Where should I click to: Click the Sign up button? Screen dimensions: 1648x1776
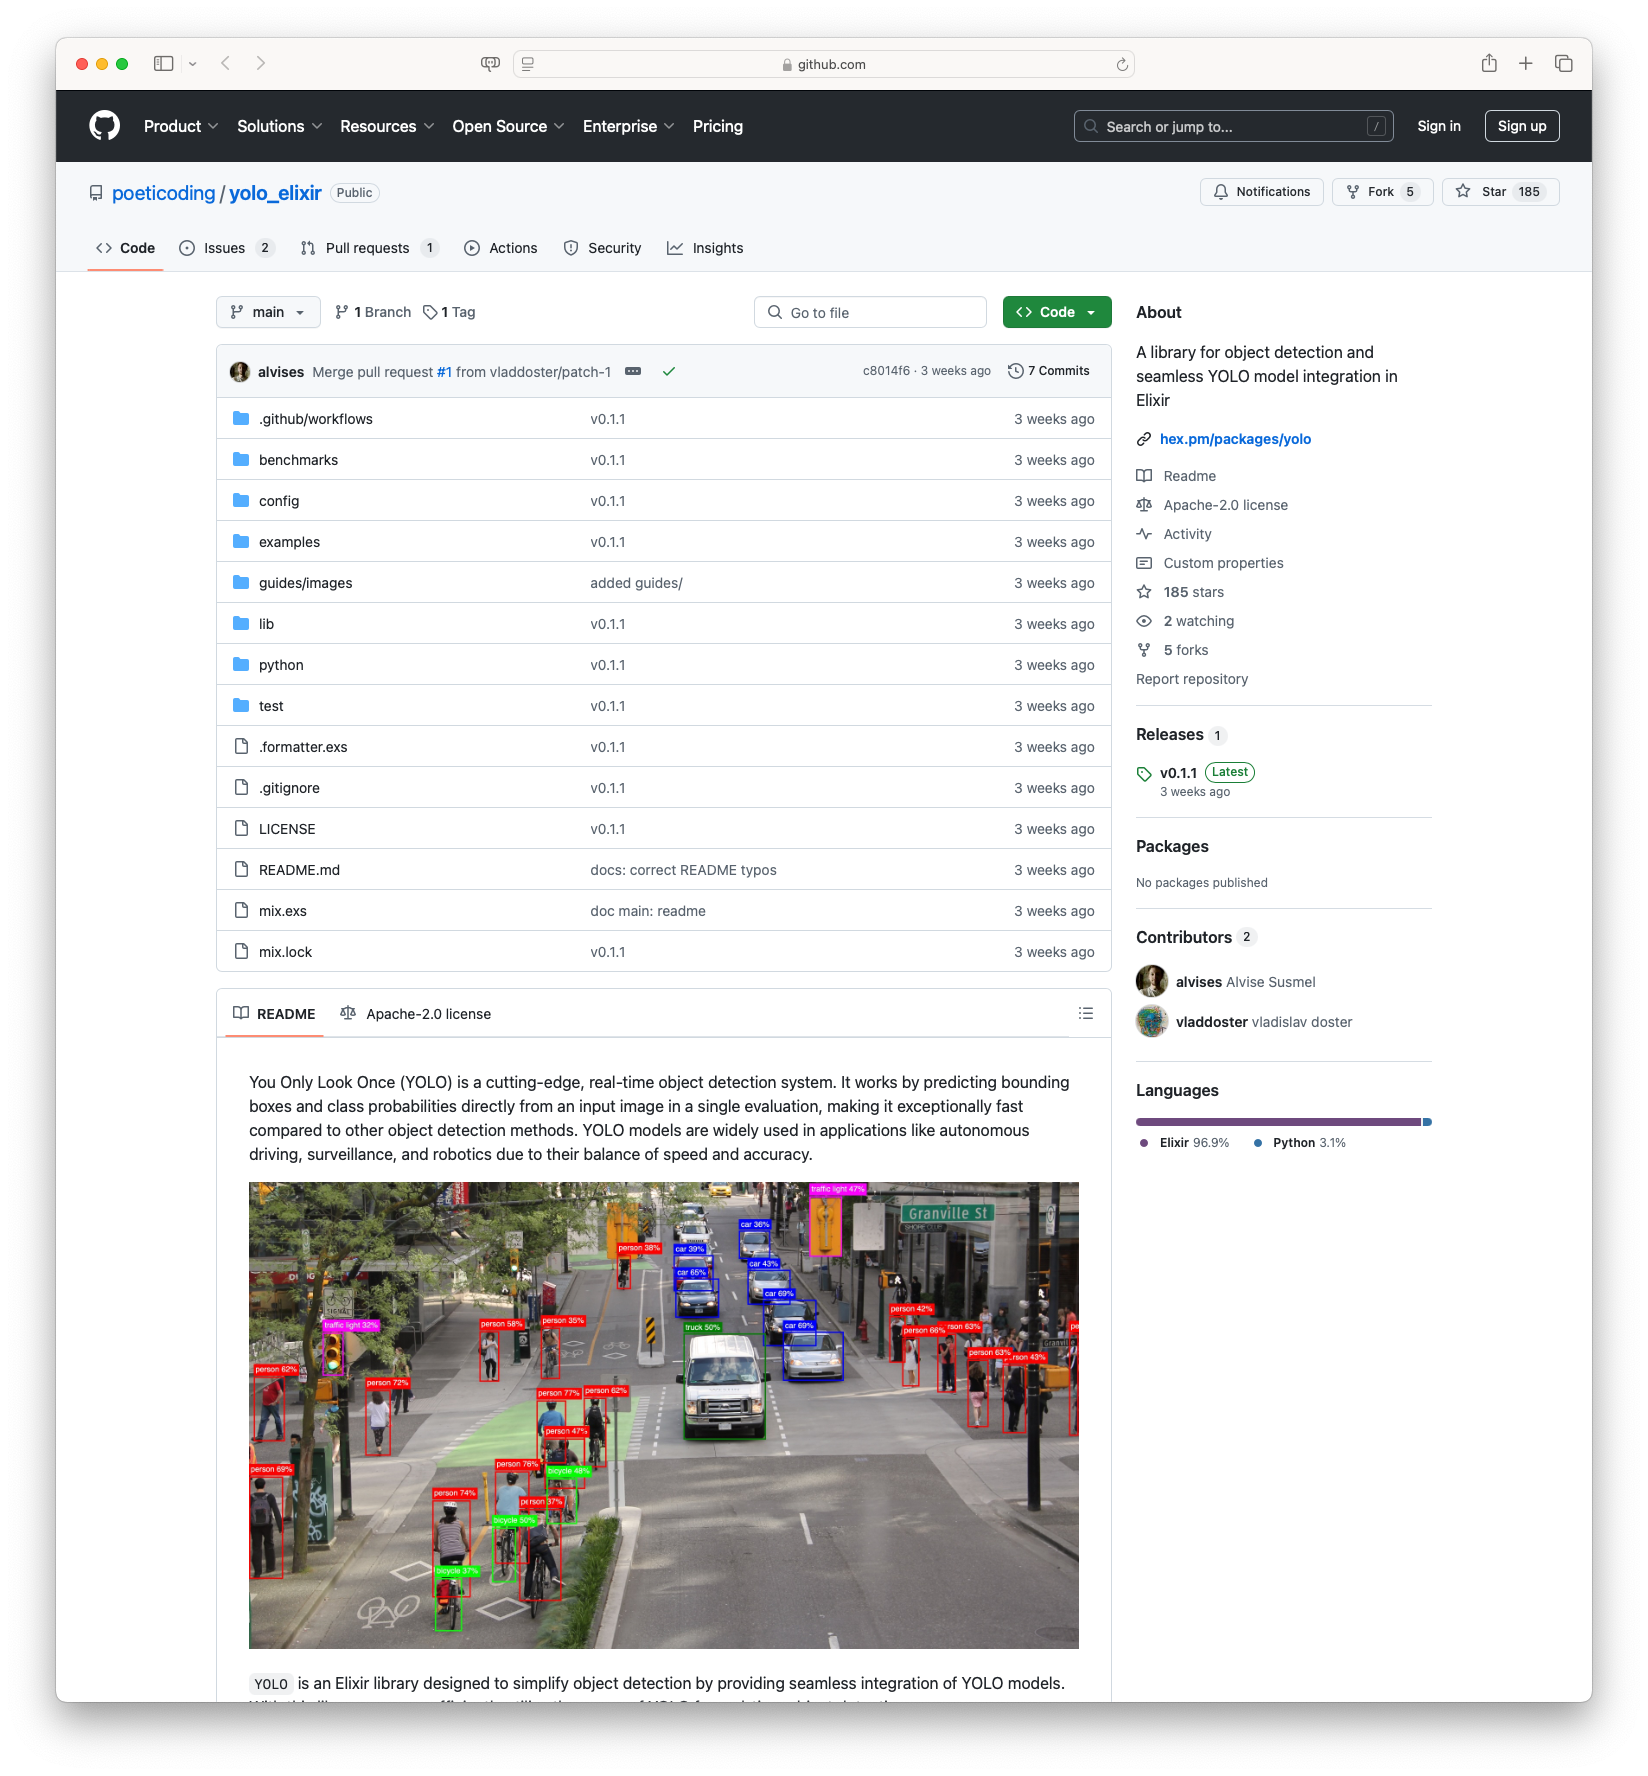[x=1522, y=126]
